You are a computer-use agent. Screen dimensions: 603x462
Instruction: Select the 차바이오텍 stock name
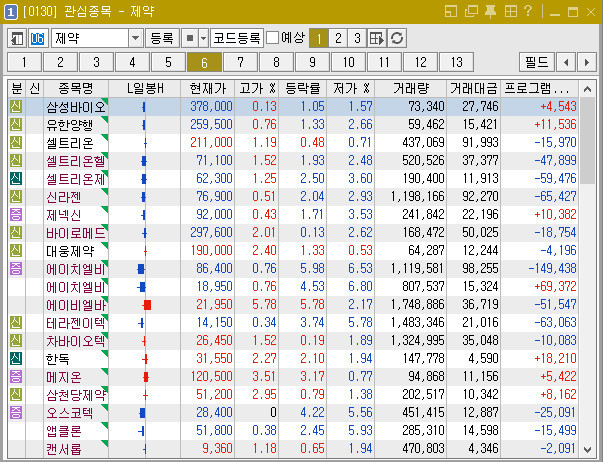click(x=75, y=341)
